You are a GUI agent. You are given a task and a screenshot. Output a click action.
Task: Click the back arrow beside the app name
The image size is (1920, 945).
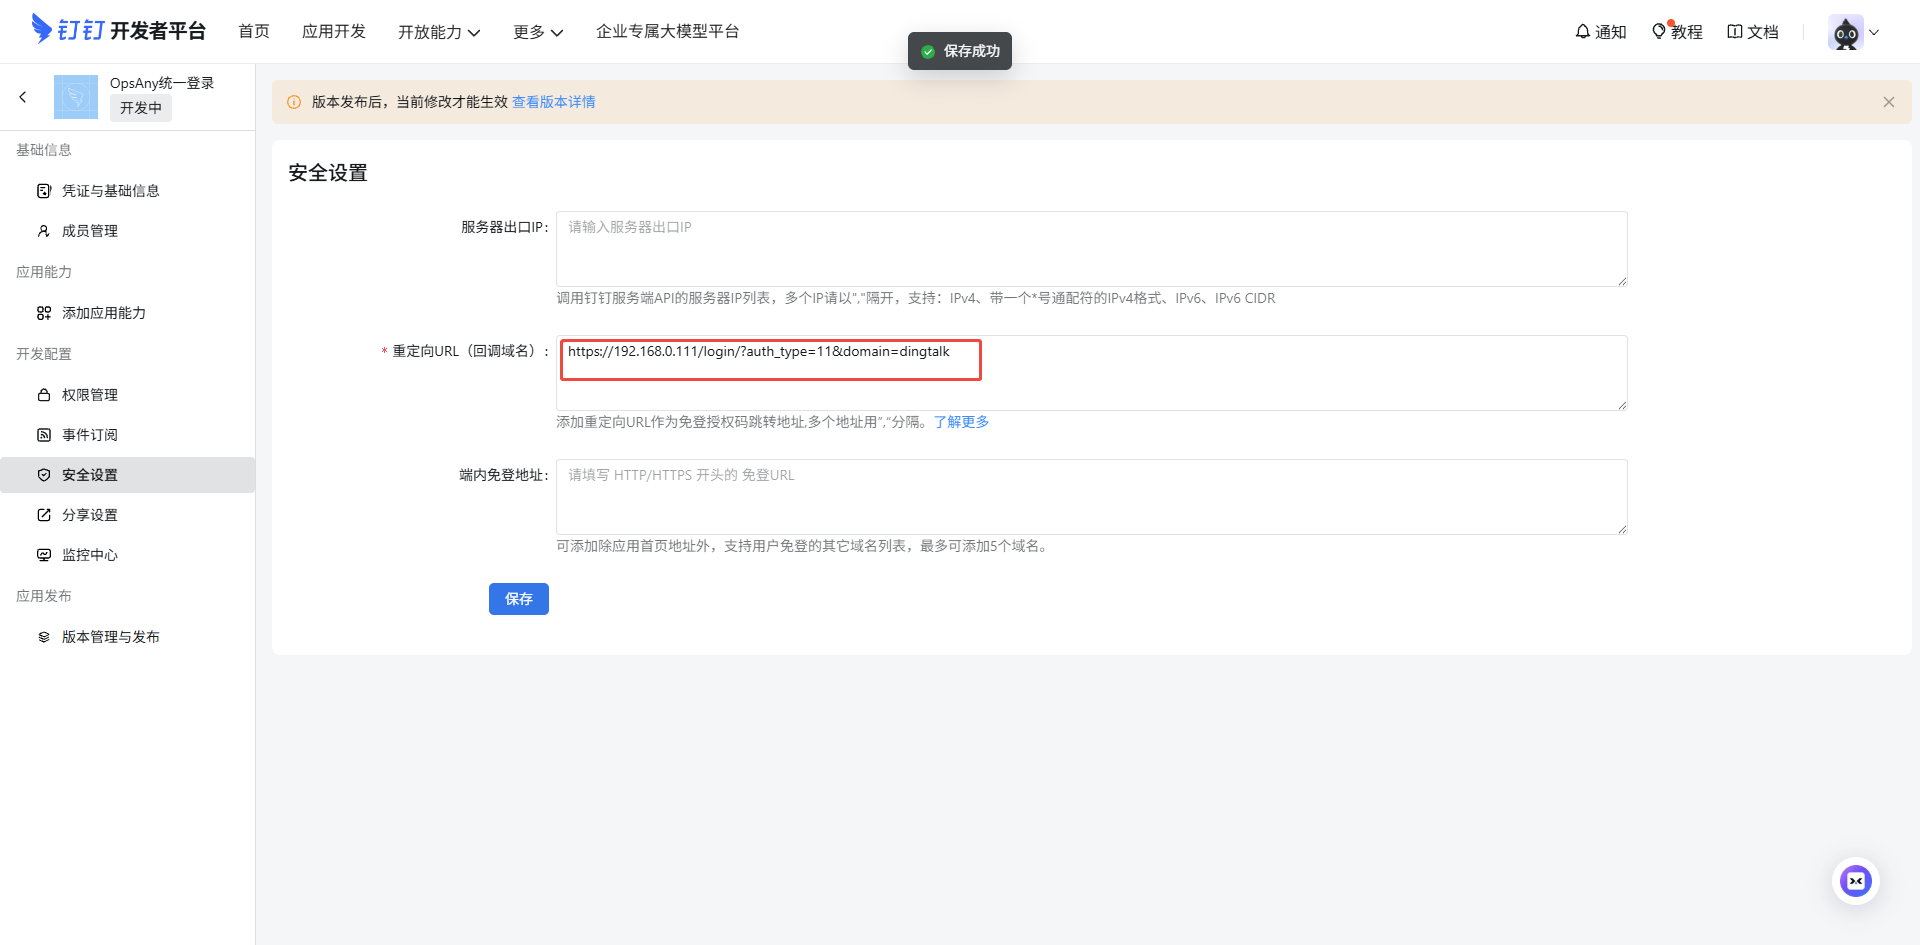pyautogui.click(x=23, y=97)
